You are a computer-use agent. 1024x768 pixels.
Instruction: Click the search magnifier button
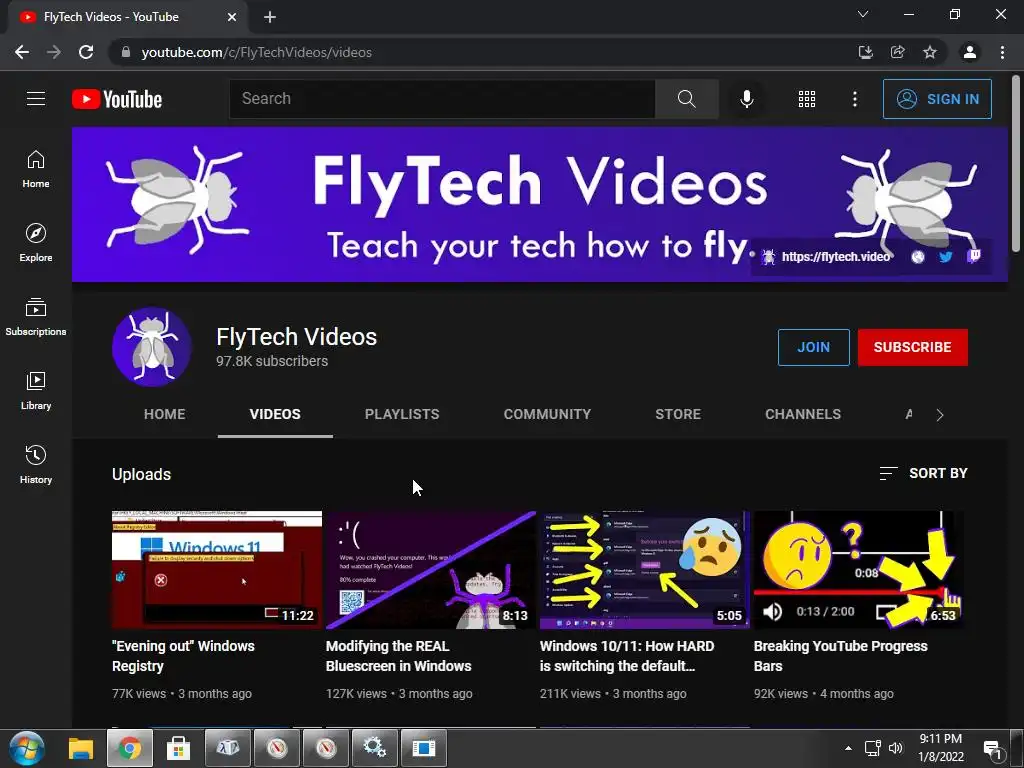click(x=686, y=99)
